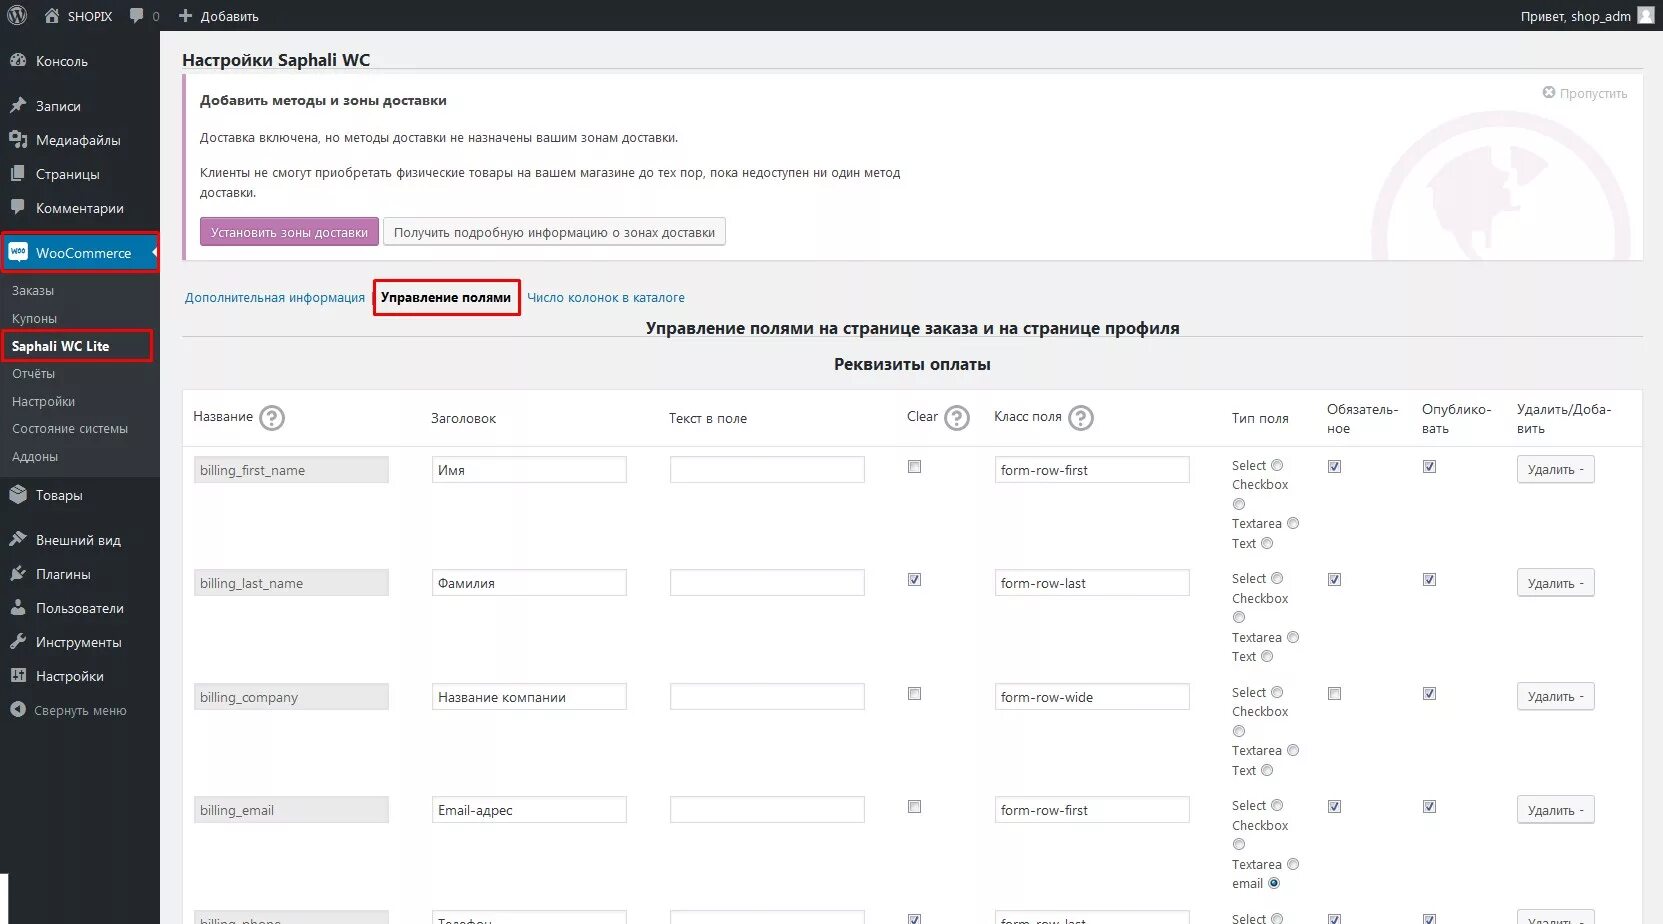Click the Записи pin icon

18,105
